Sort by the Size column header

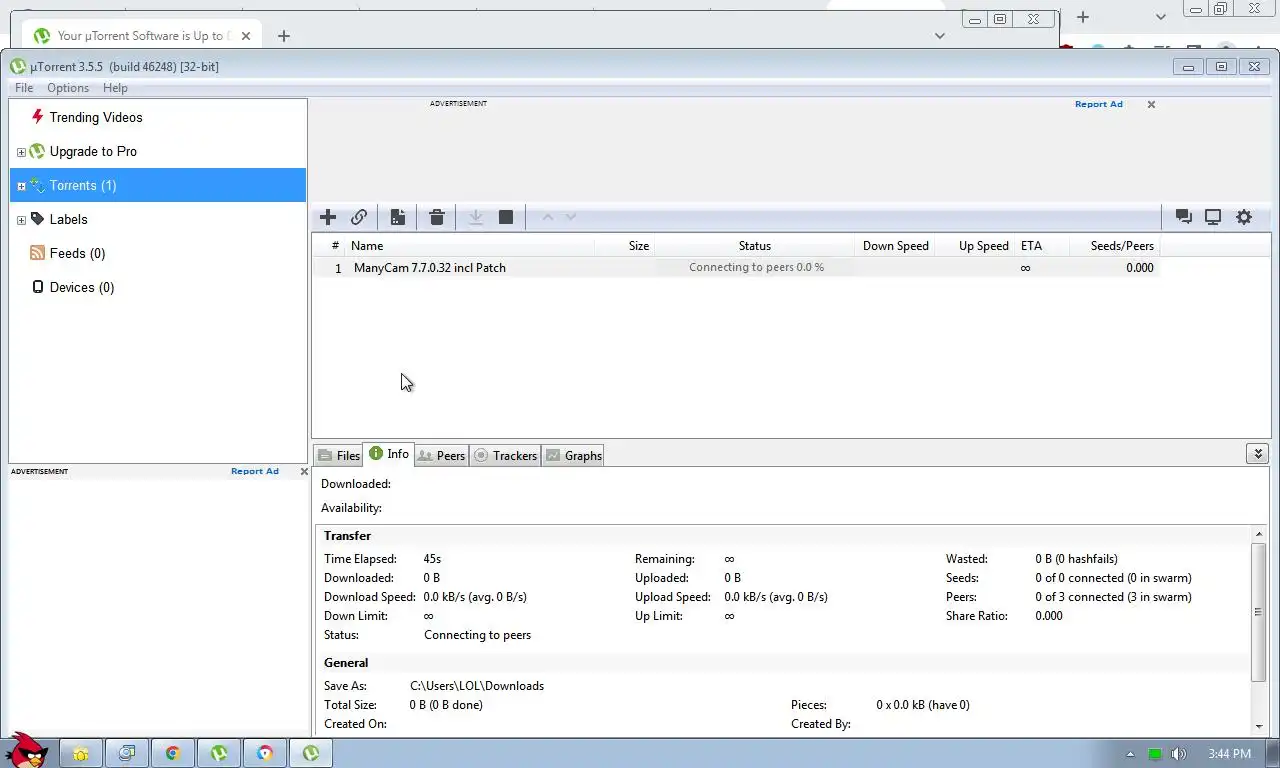pos(625,245)
